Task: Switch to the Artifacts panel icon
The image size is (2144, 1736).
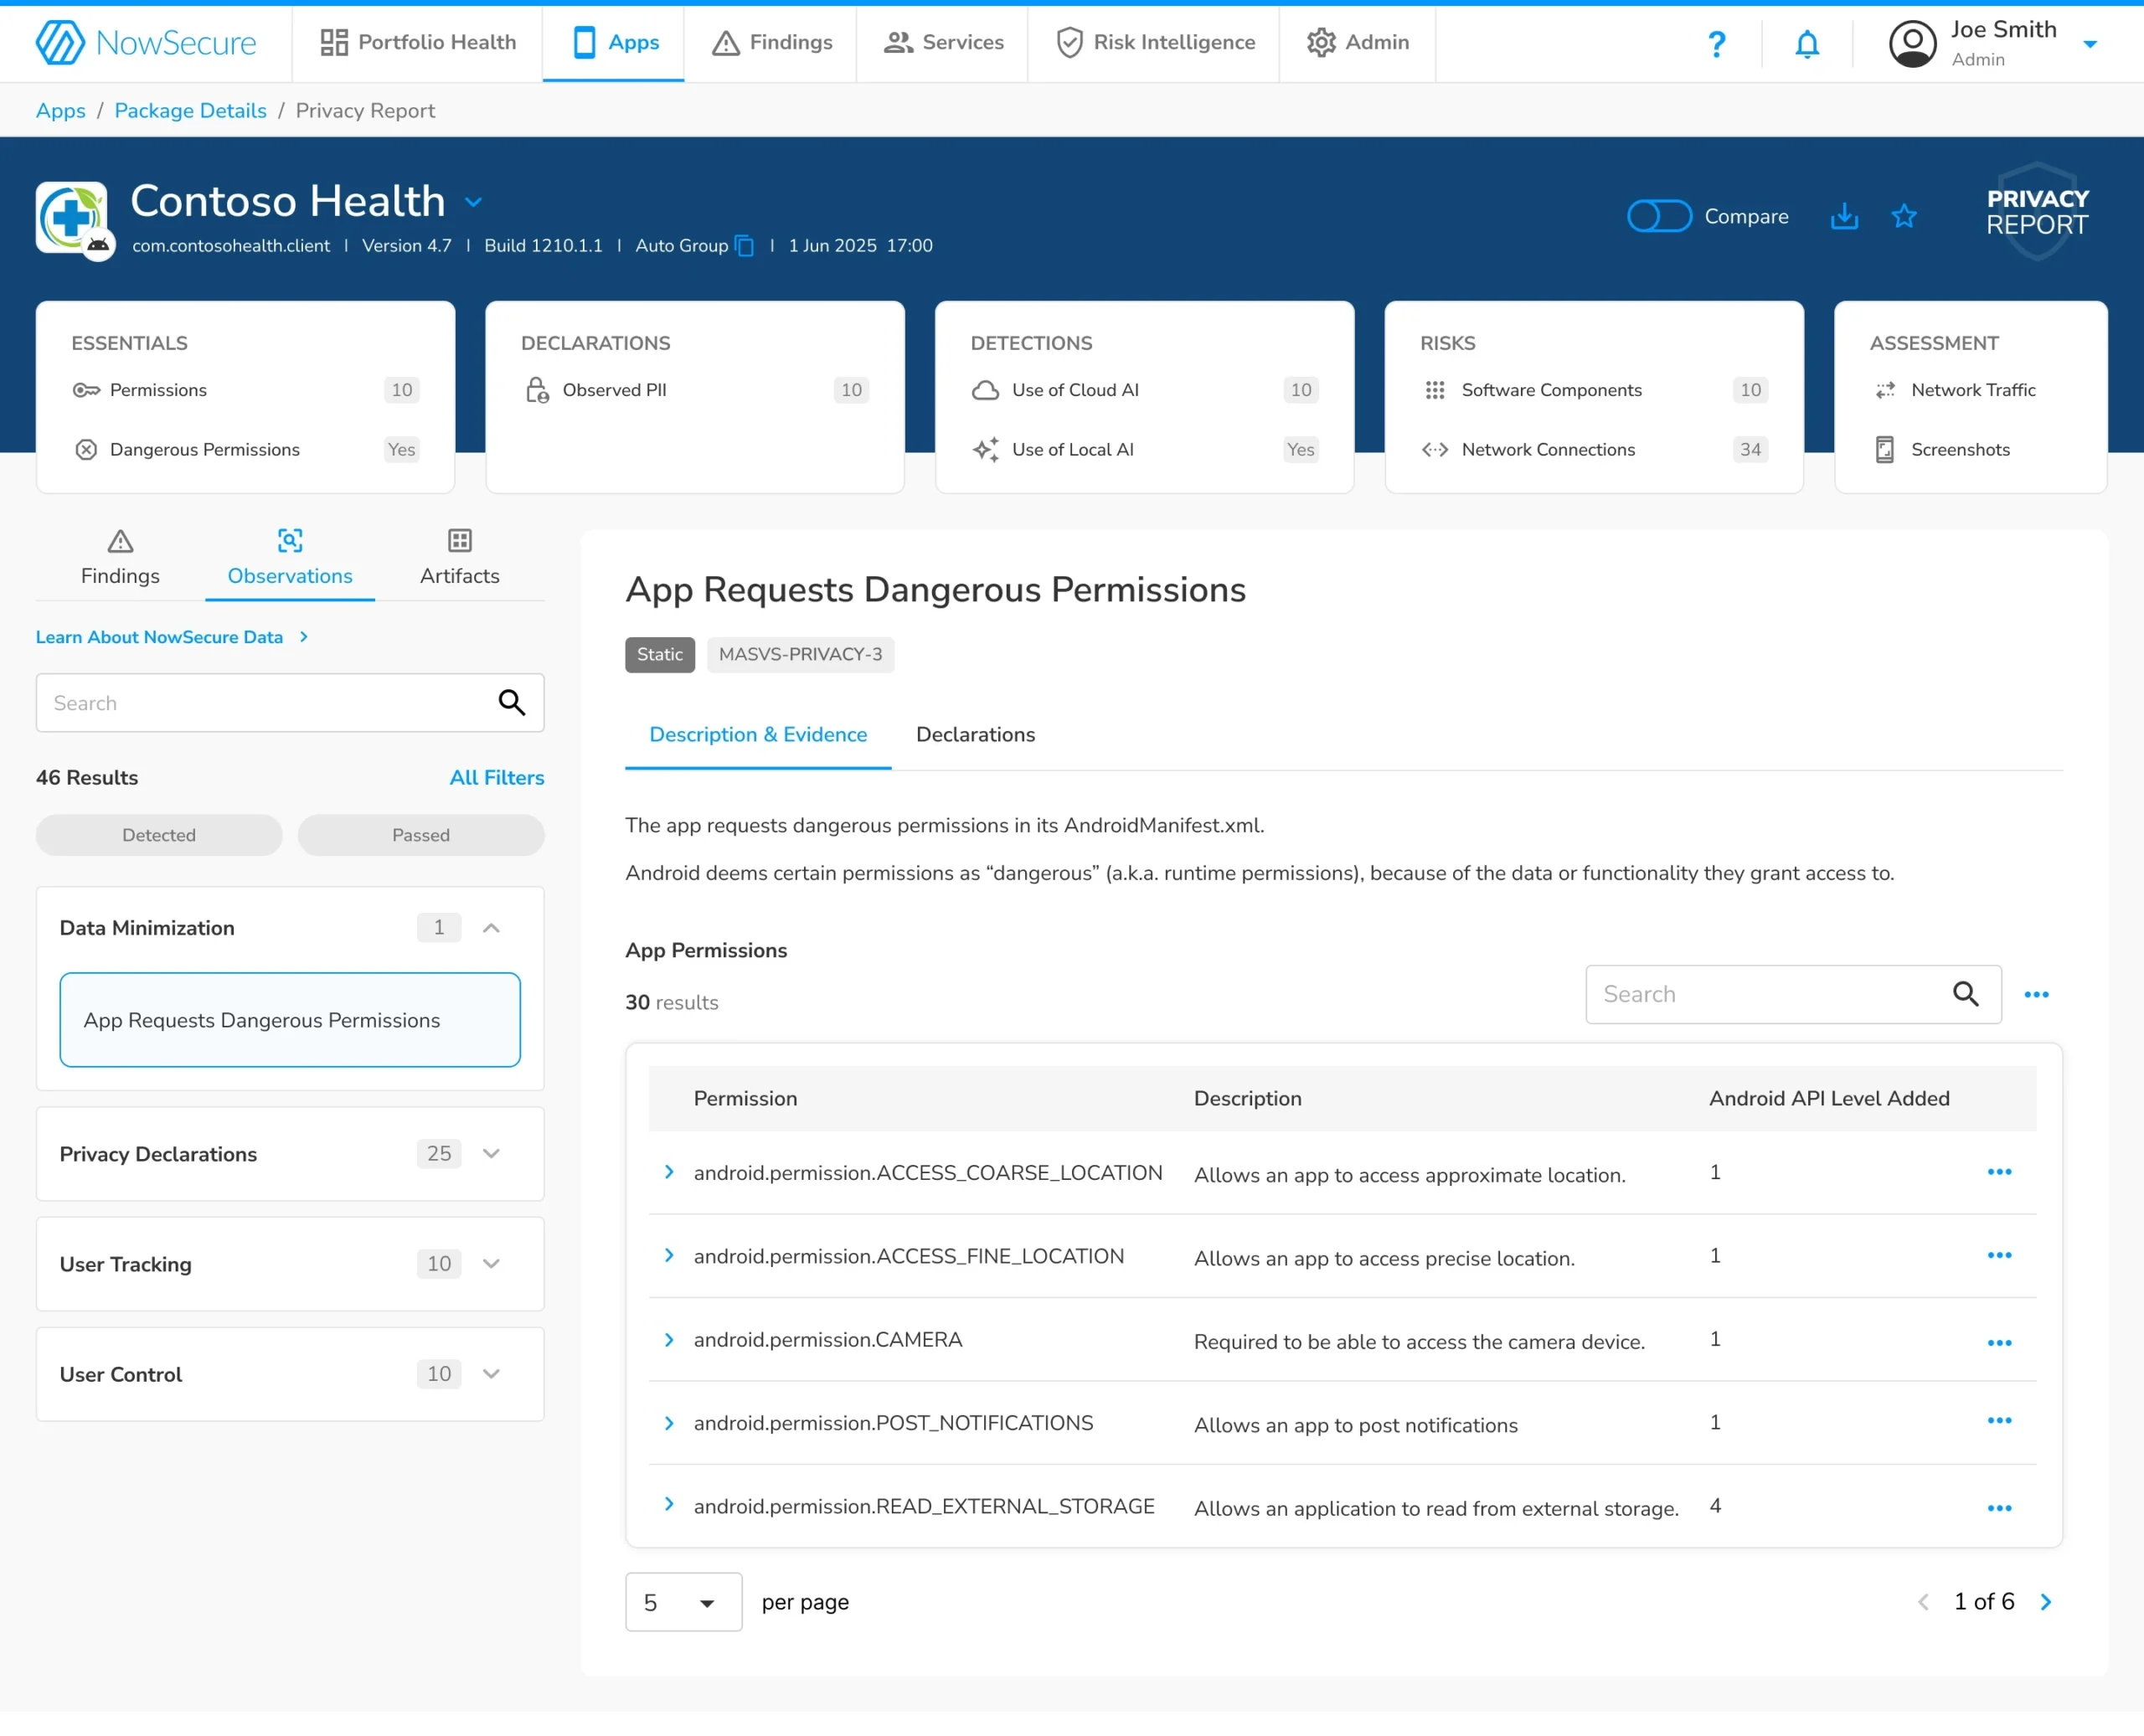Action: click(459, 541)
